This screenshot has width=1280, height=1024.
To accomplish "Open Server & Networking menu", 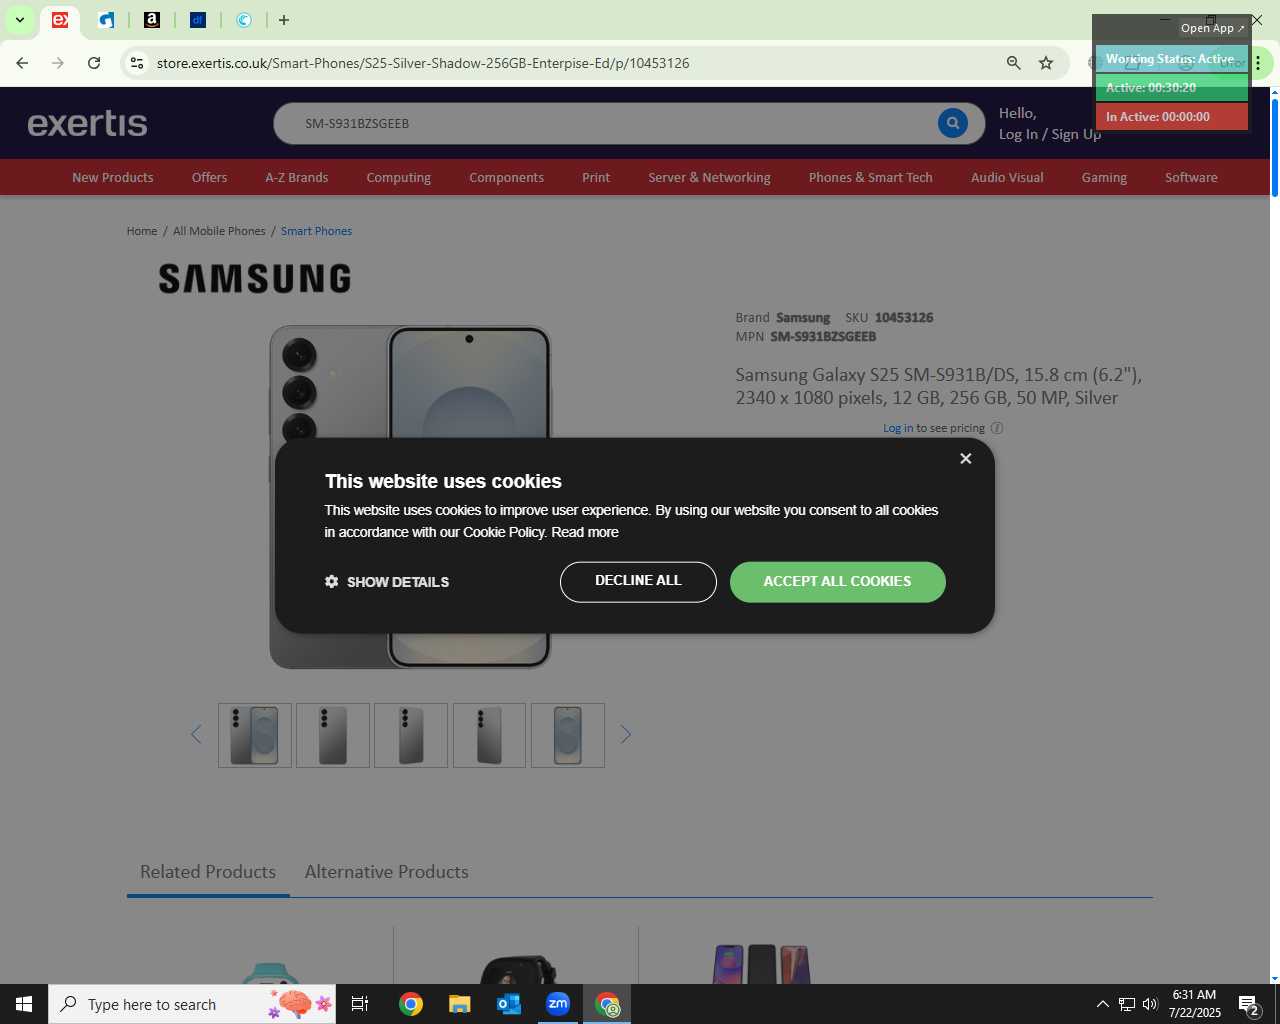I will tap(709, 177).
